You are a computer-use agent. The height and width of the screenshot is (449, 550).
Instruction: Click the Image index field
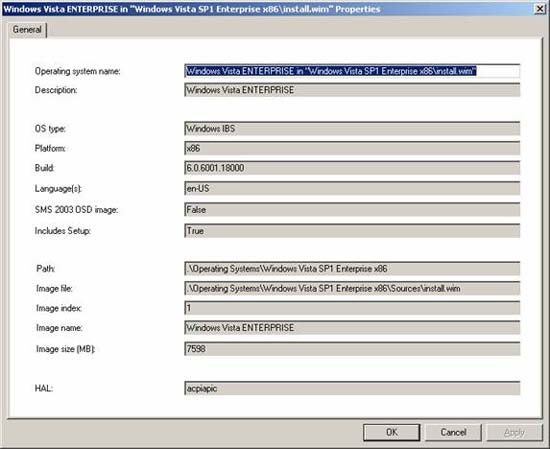(352, 308)
